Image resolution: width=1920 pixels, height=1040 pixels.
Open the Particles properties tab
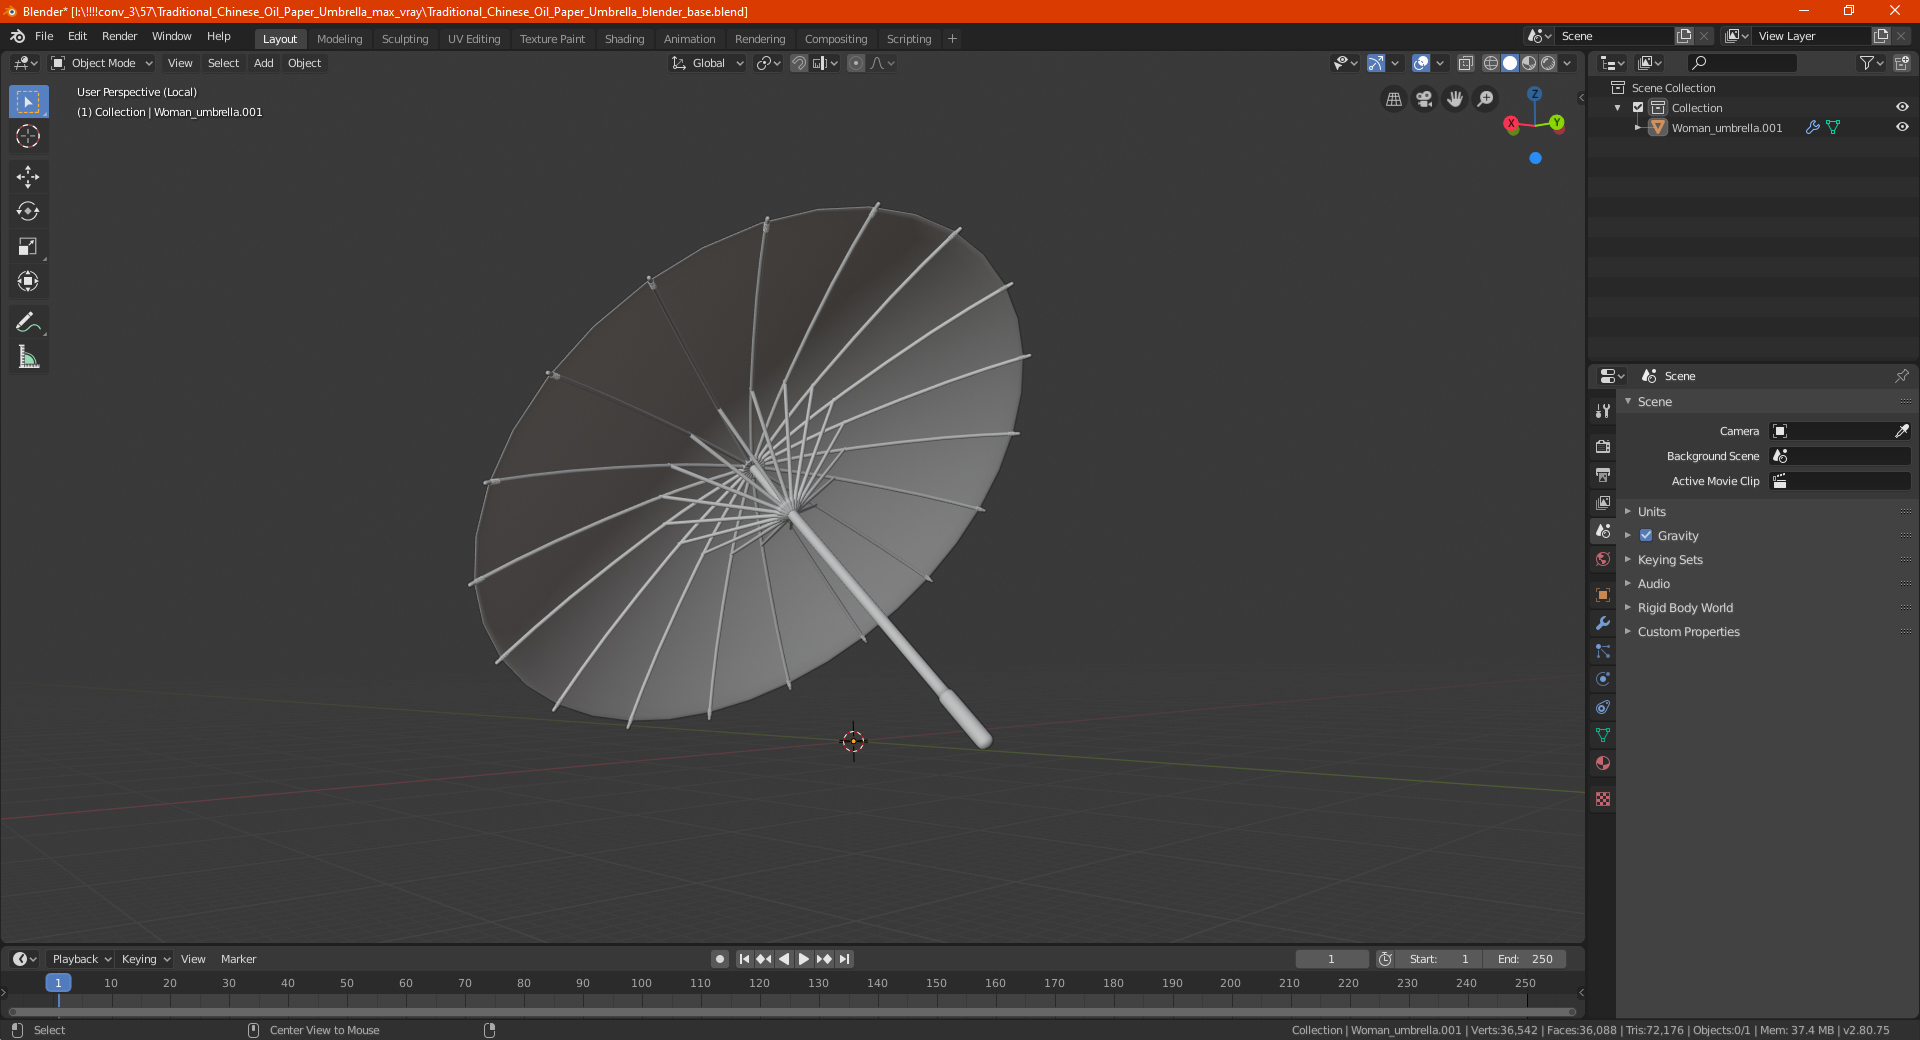(1603, 651)
